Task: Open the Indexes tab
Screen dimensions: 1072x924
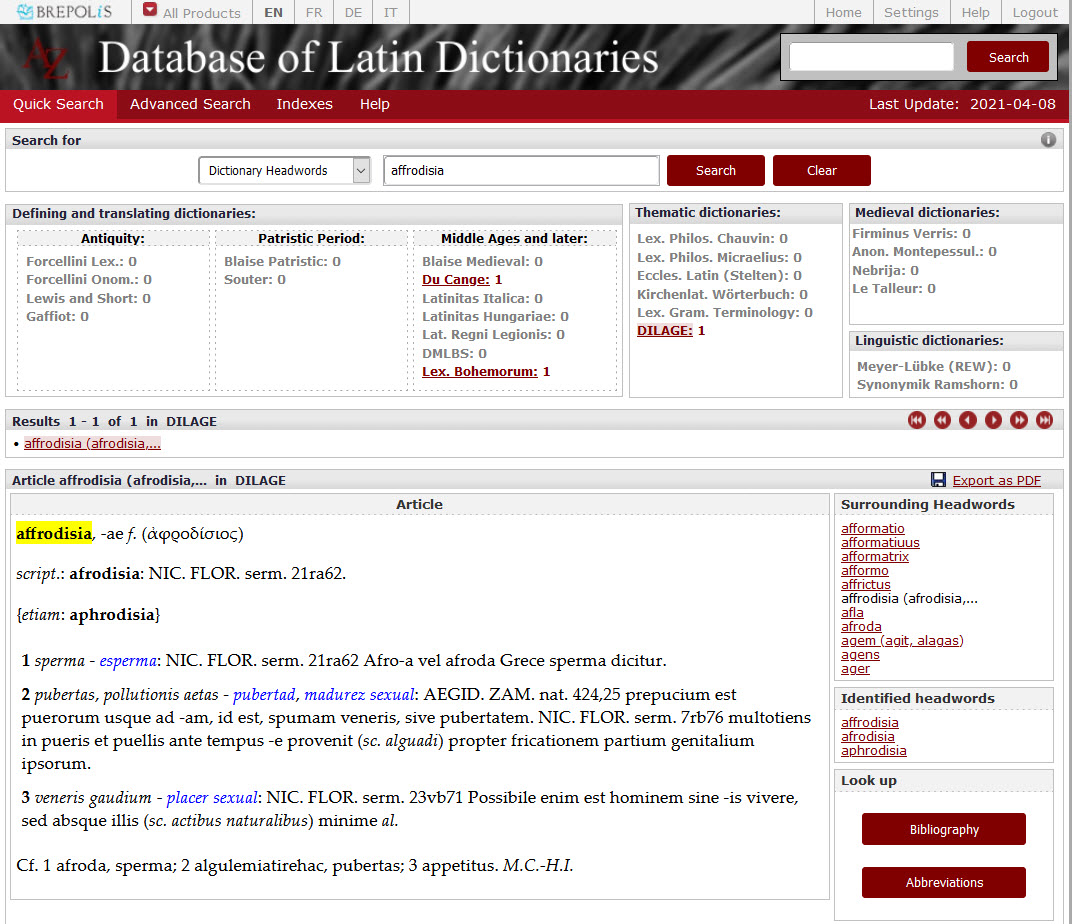Action: tap(304, 104)
